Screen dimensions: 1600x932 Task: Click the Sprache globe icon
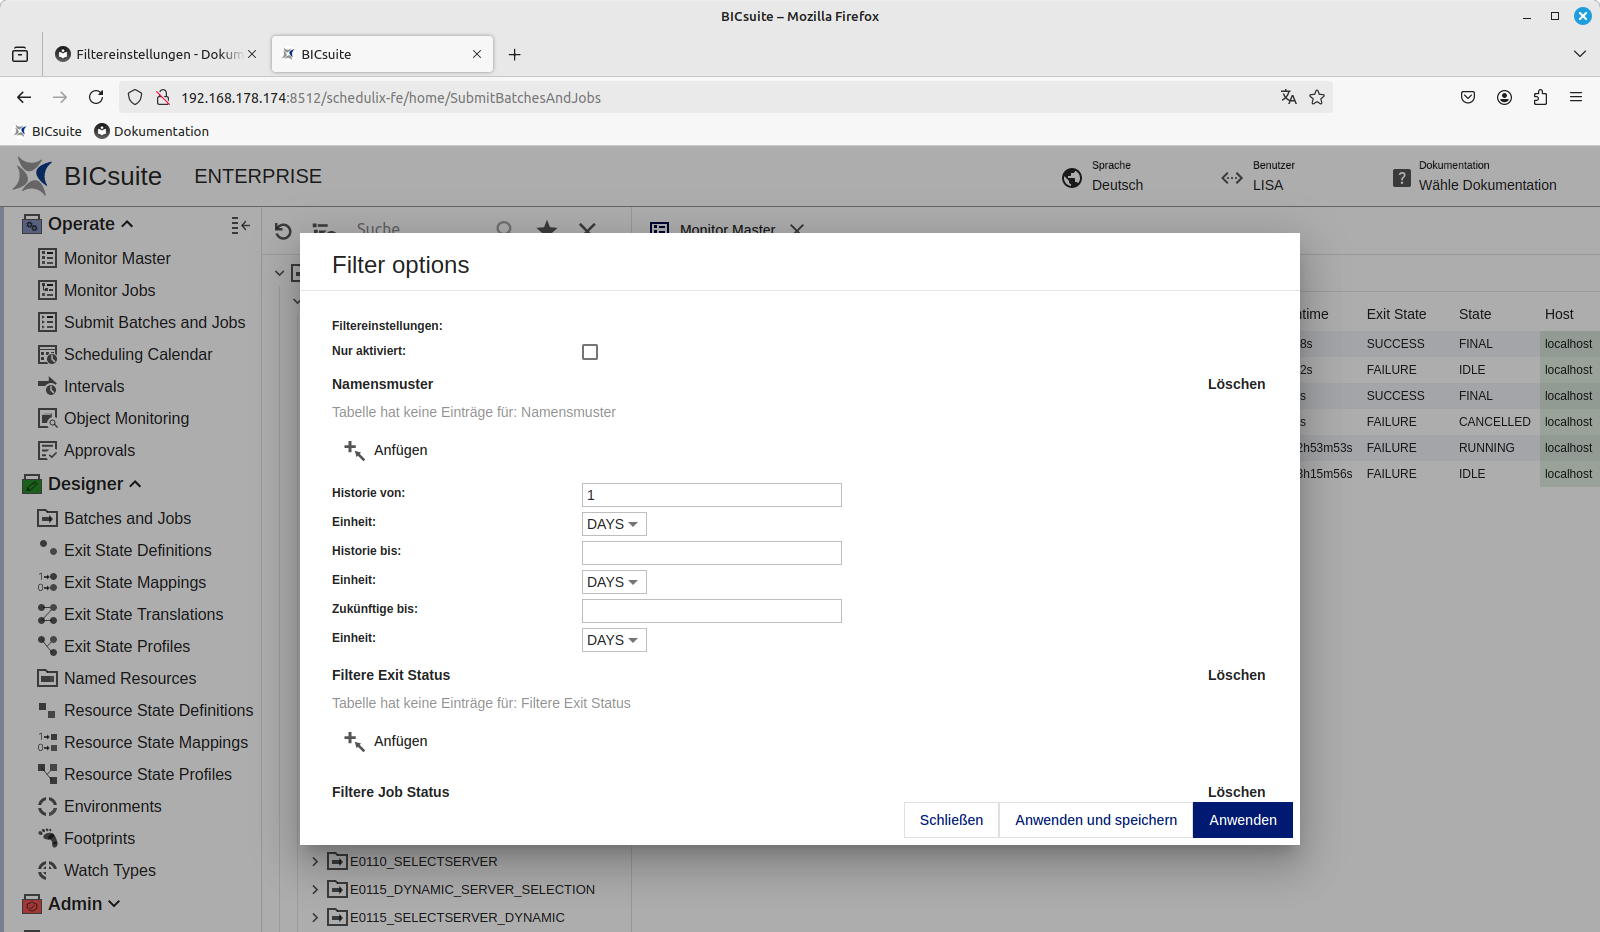1072,177
